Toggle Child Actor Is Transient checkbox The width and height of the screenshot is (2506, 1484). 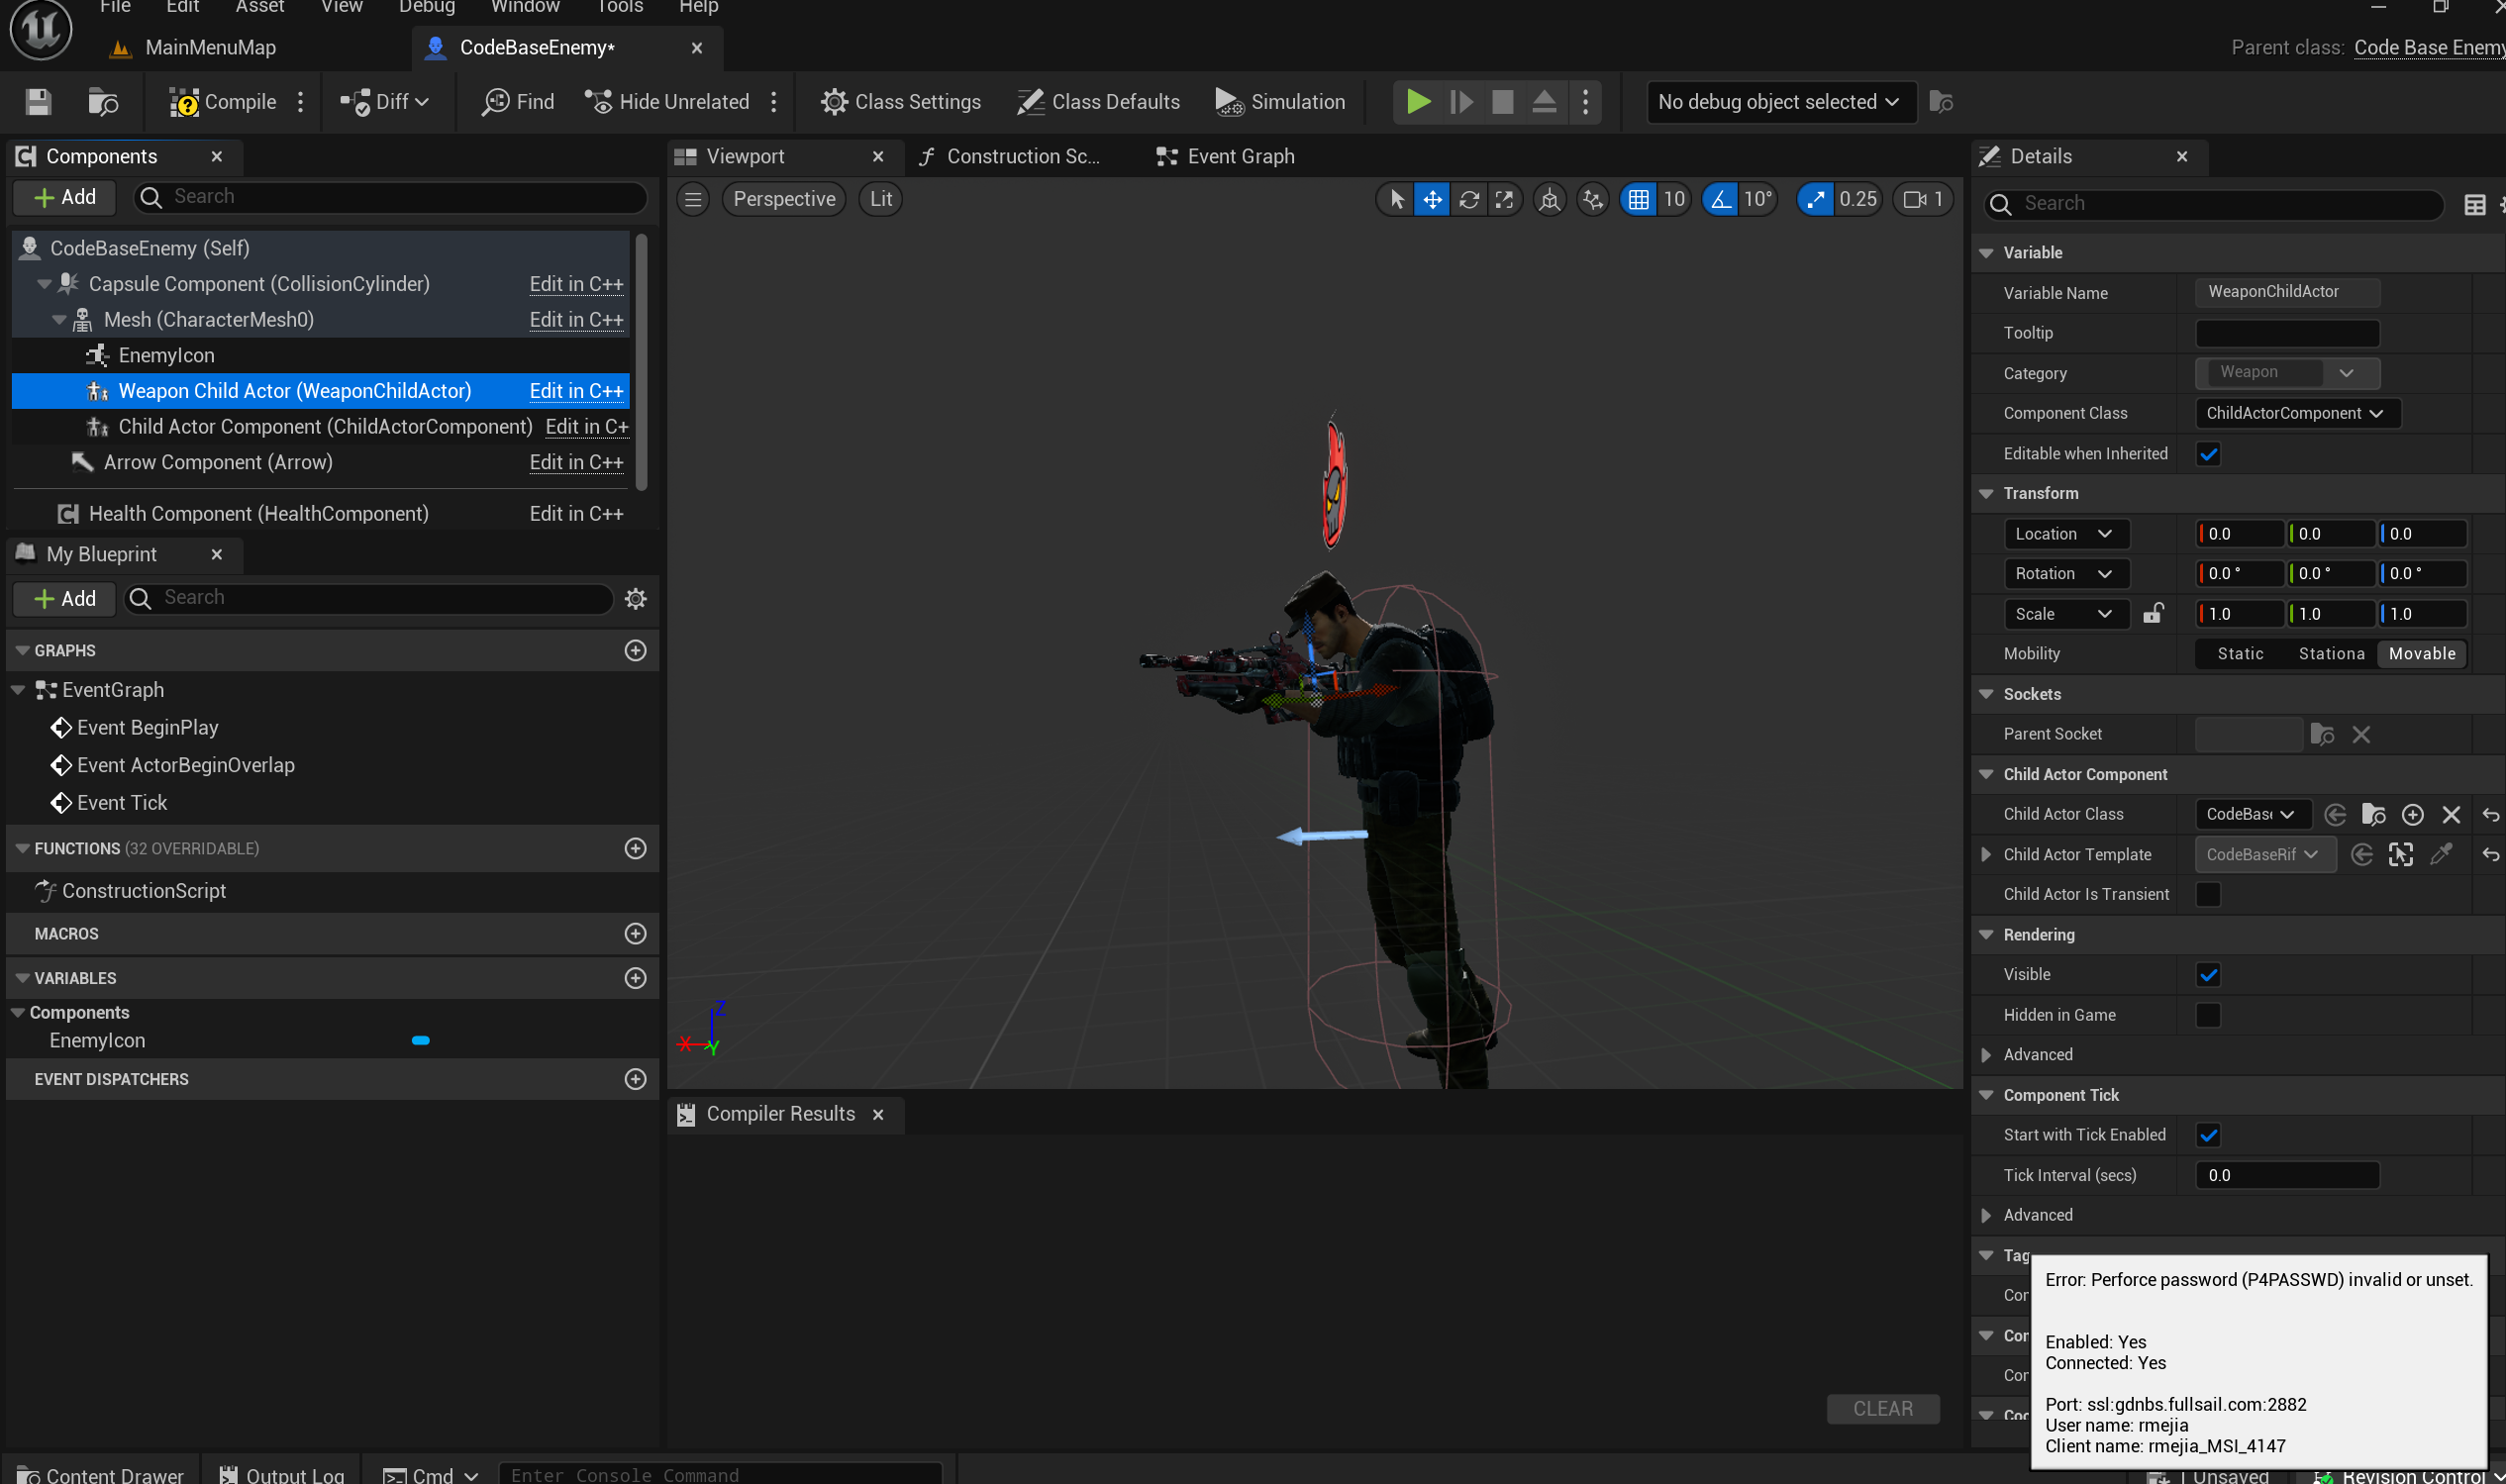[x=2208, y=894]
